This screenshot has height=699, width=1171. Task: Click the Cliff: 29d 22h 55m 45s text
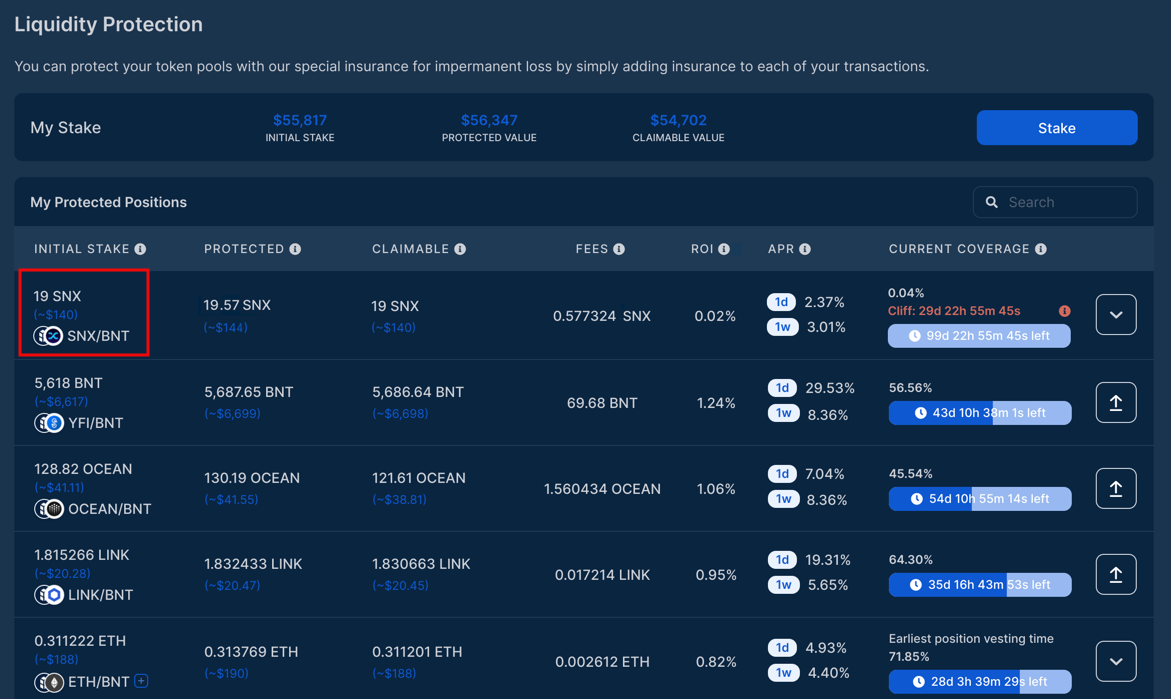954,311
